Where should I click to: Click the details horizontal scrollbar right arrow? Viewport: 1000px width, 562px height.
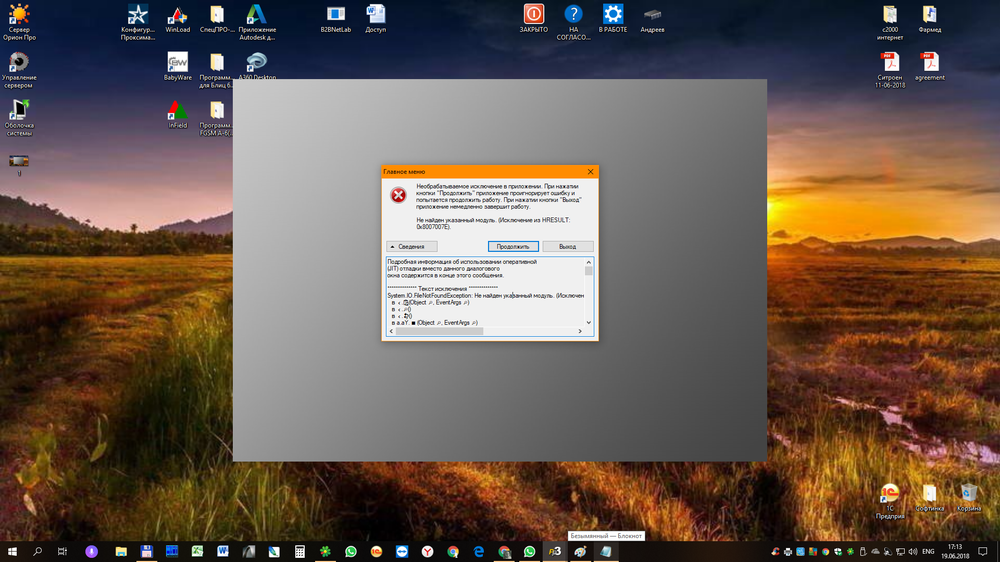click(x=580, y=331)
